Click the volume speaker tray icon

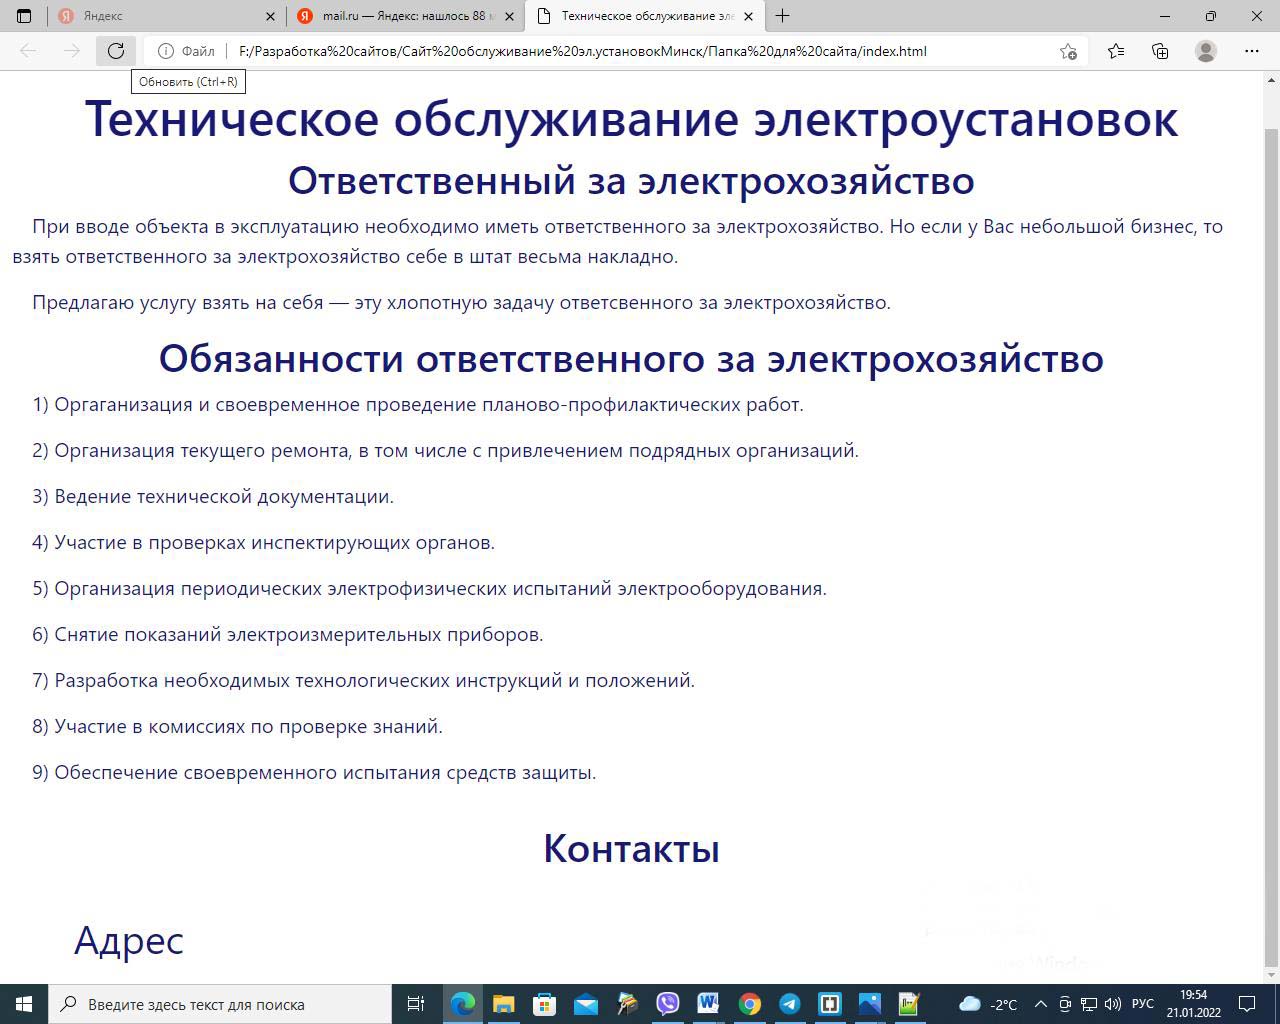[1112, 1004]
